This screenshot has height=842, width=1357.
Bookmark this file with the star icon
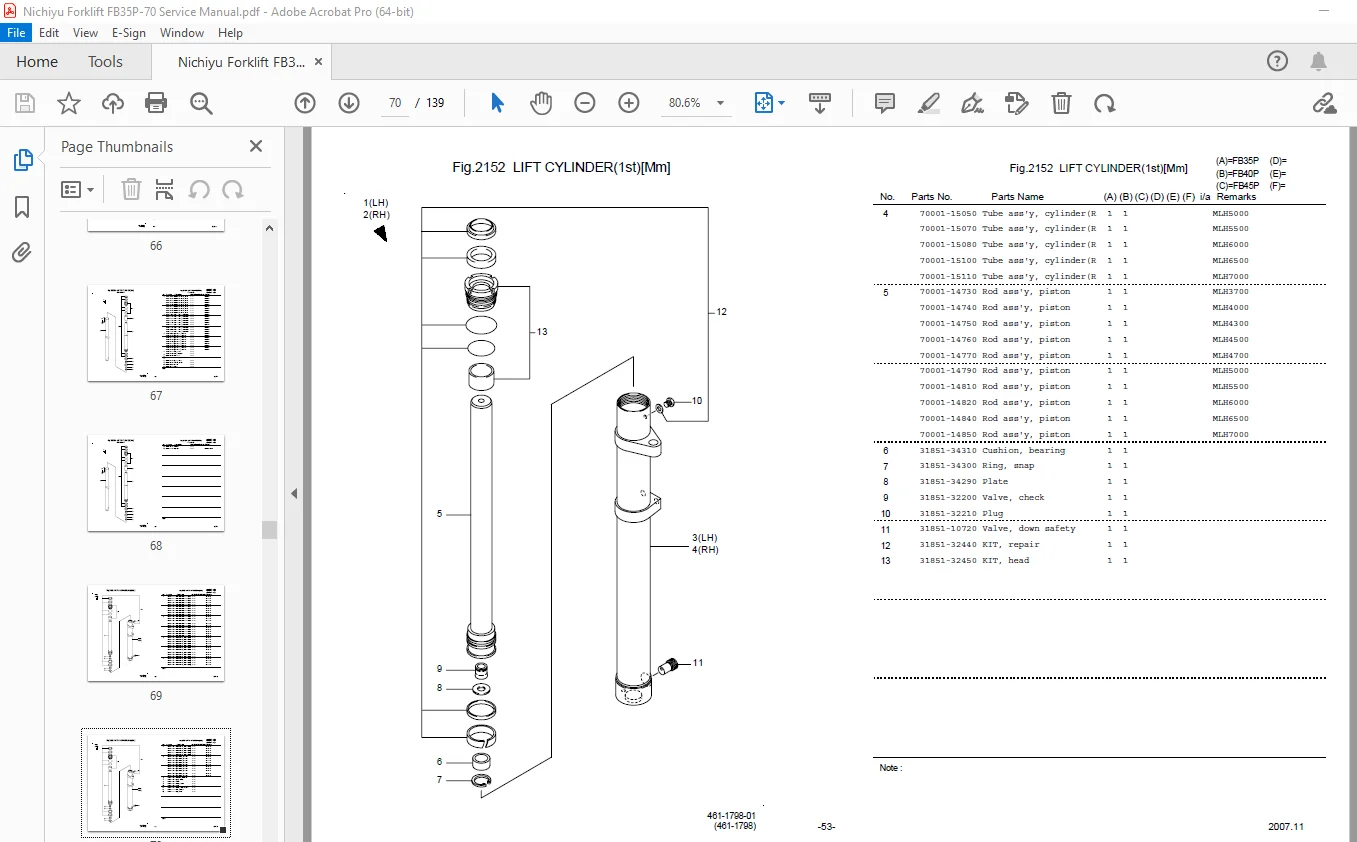click(69, 103)
